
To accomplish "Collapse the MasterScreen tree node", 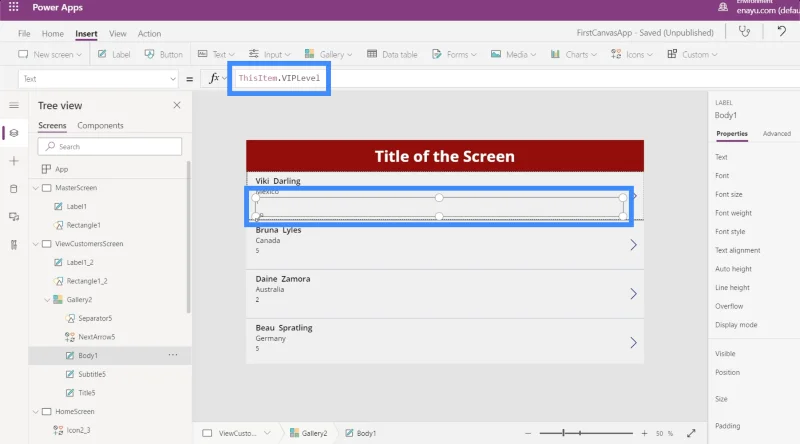I will (36, 188).
